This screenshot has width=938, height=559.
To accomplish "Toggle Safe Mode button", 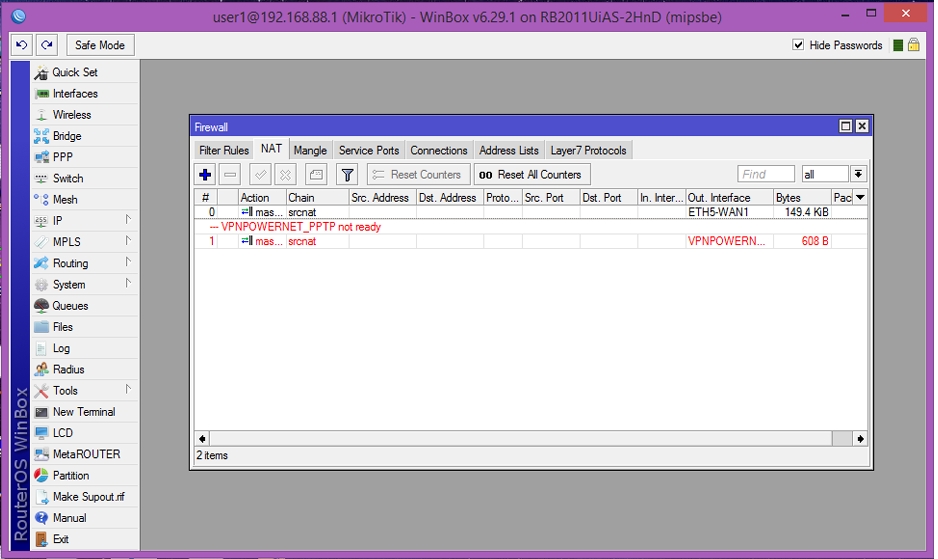I will (100, 45).
